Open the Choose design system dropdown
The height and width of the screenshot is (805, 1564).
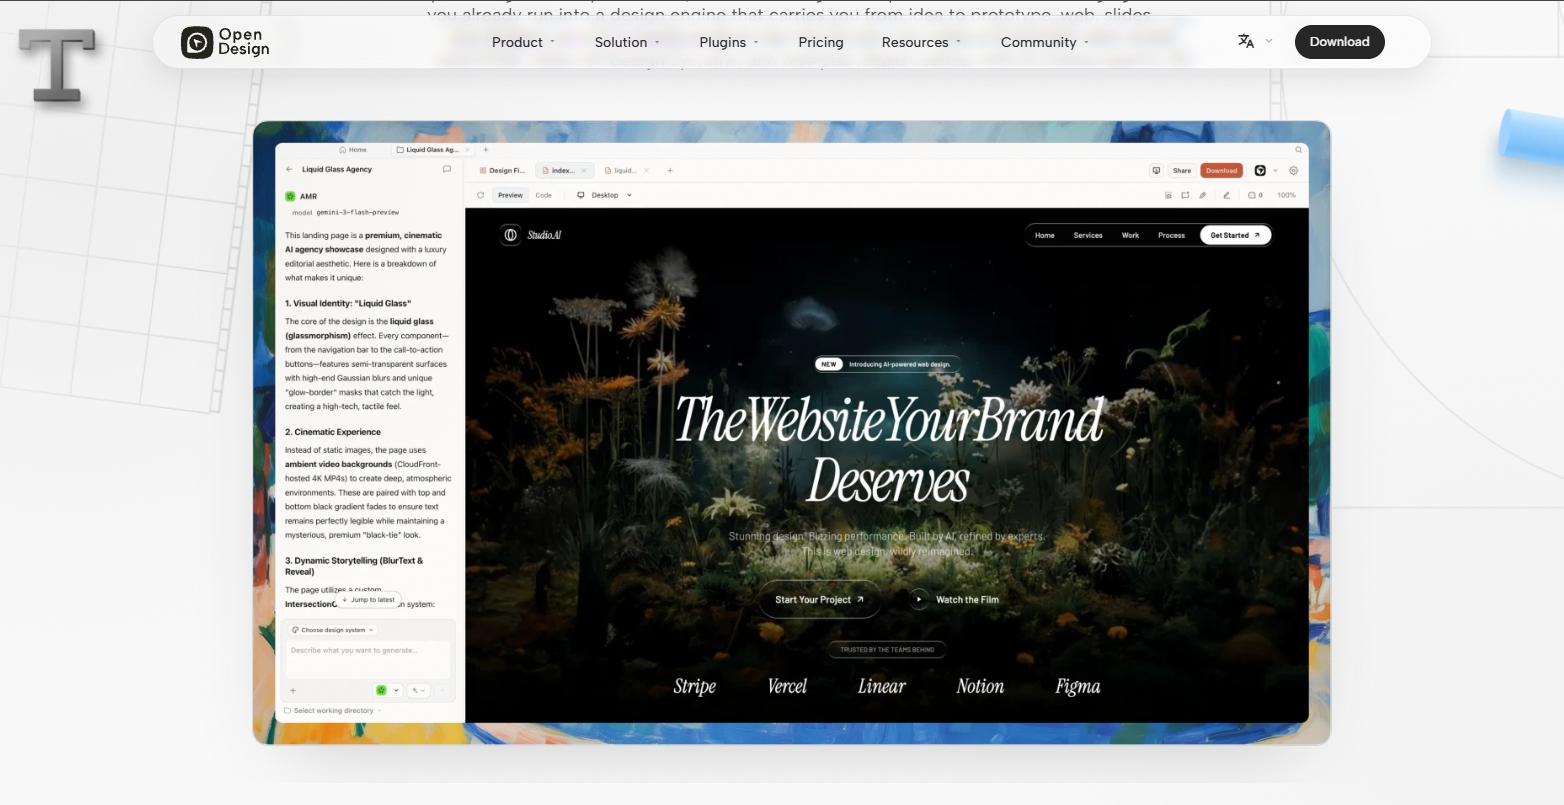(333, 630)
